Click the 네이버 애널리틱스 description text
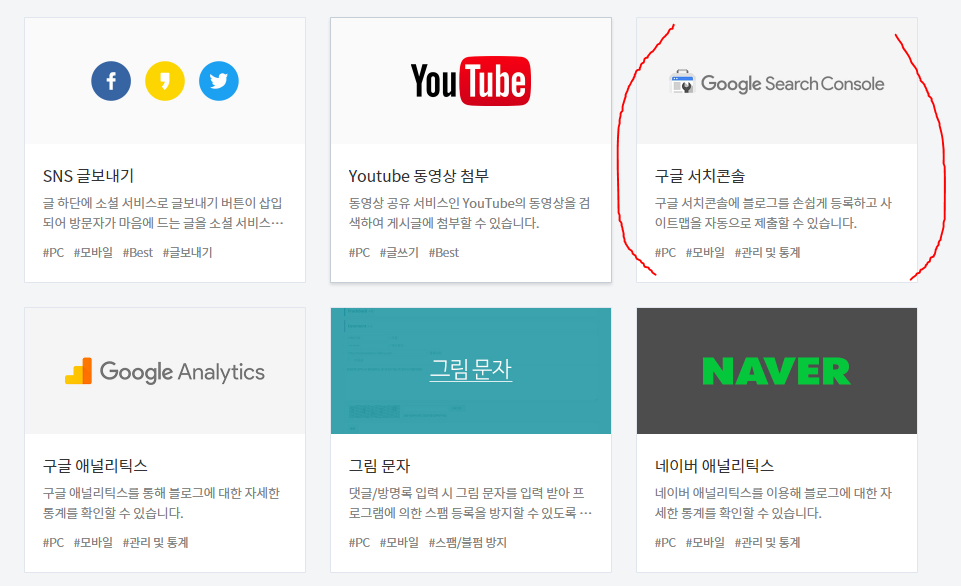The width and height of the screenshot is (961, 586). pos(773,503)
